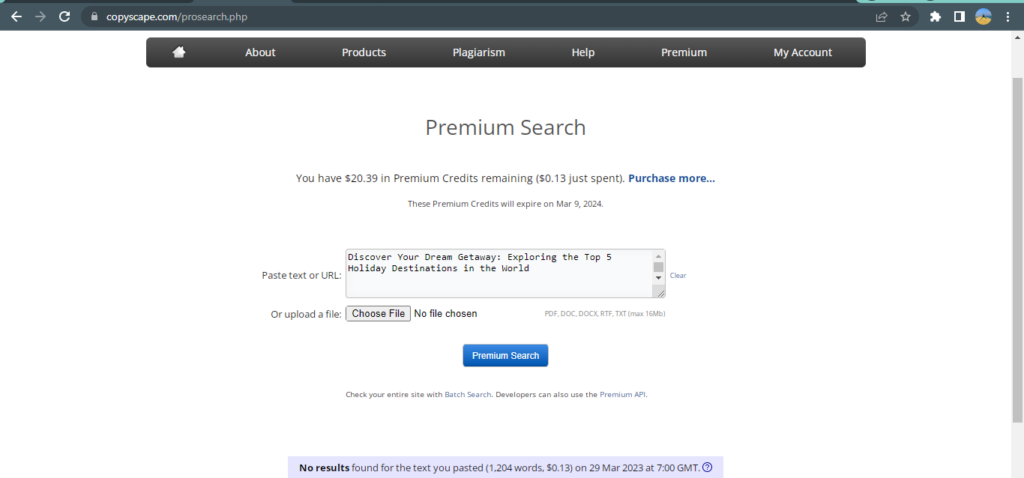Click the page vertical scrollbar thumb
Screen dimensions: 1024x478
tap(1017, 249)
